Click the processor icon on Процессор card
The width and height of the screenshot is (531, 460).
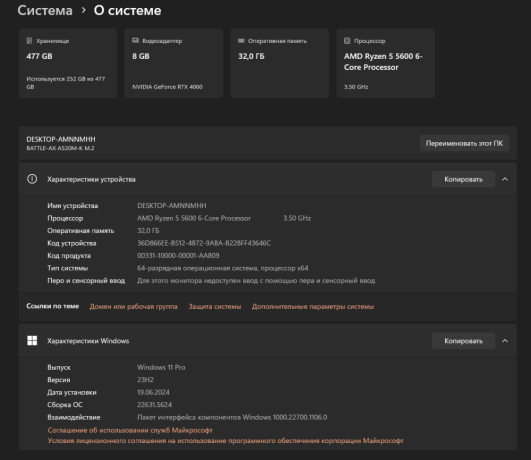[x=347, y=41]
